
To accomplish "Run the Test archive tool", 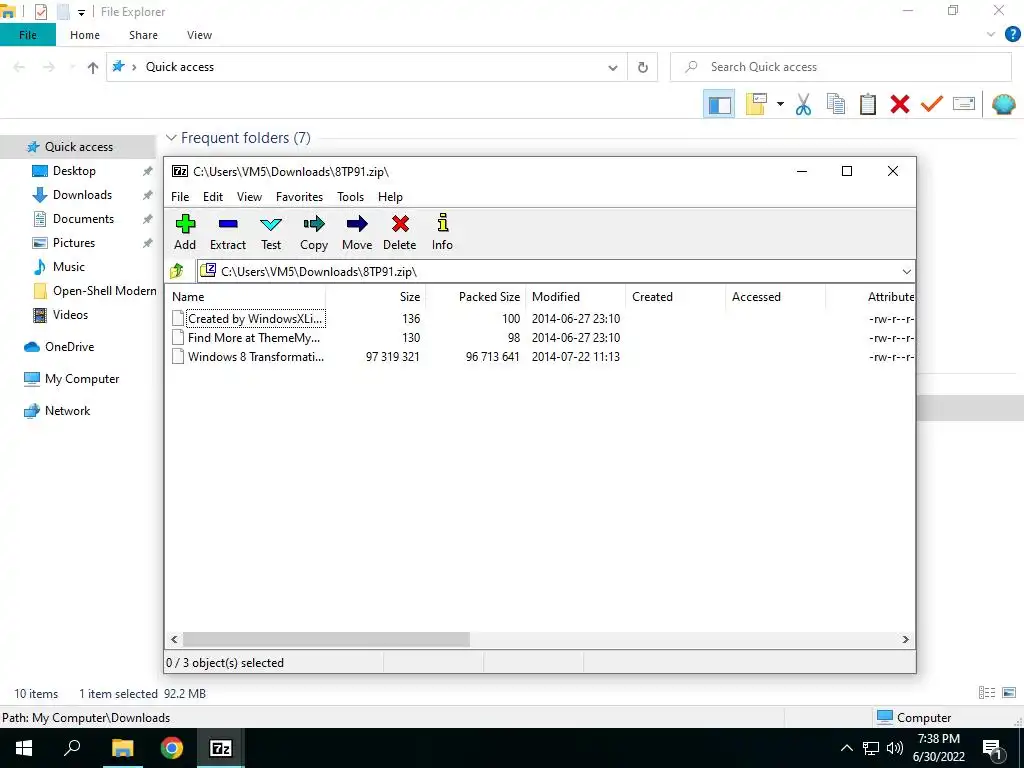I will click(271, 232).
